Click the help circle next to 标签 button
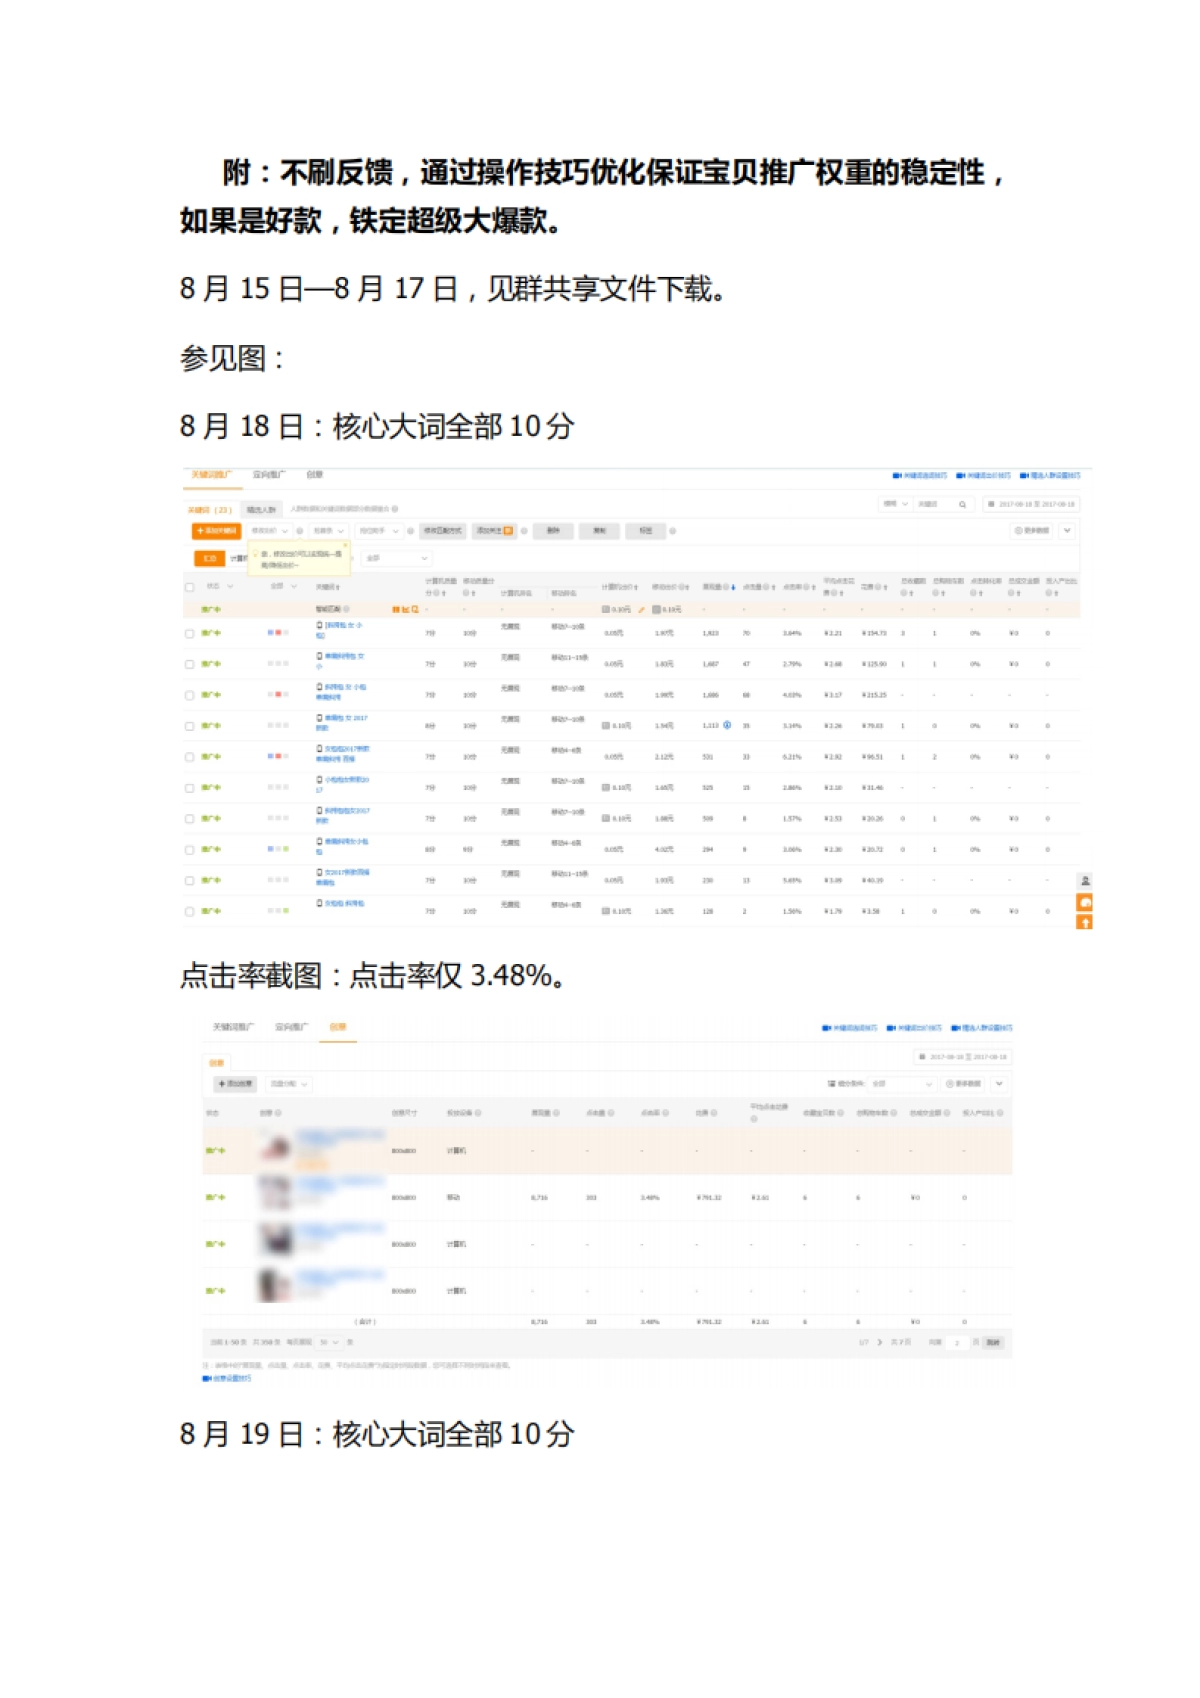1200x1698 pixels. [672, 531]
